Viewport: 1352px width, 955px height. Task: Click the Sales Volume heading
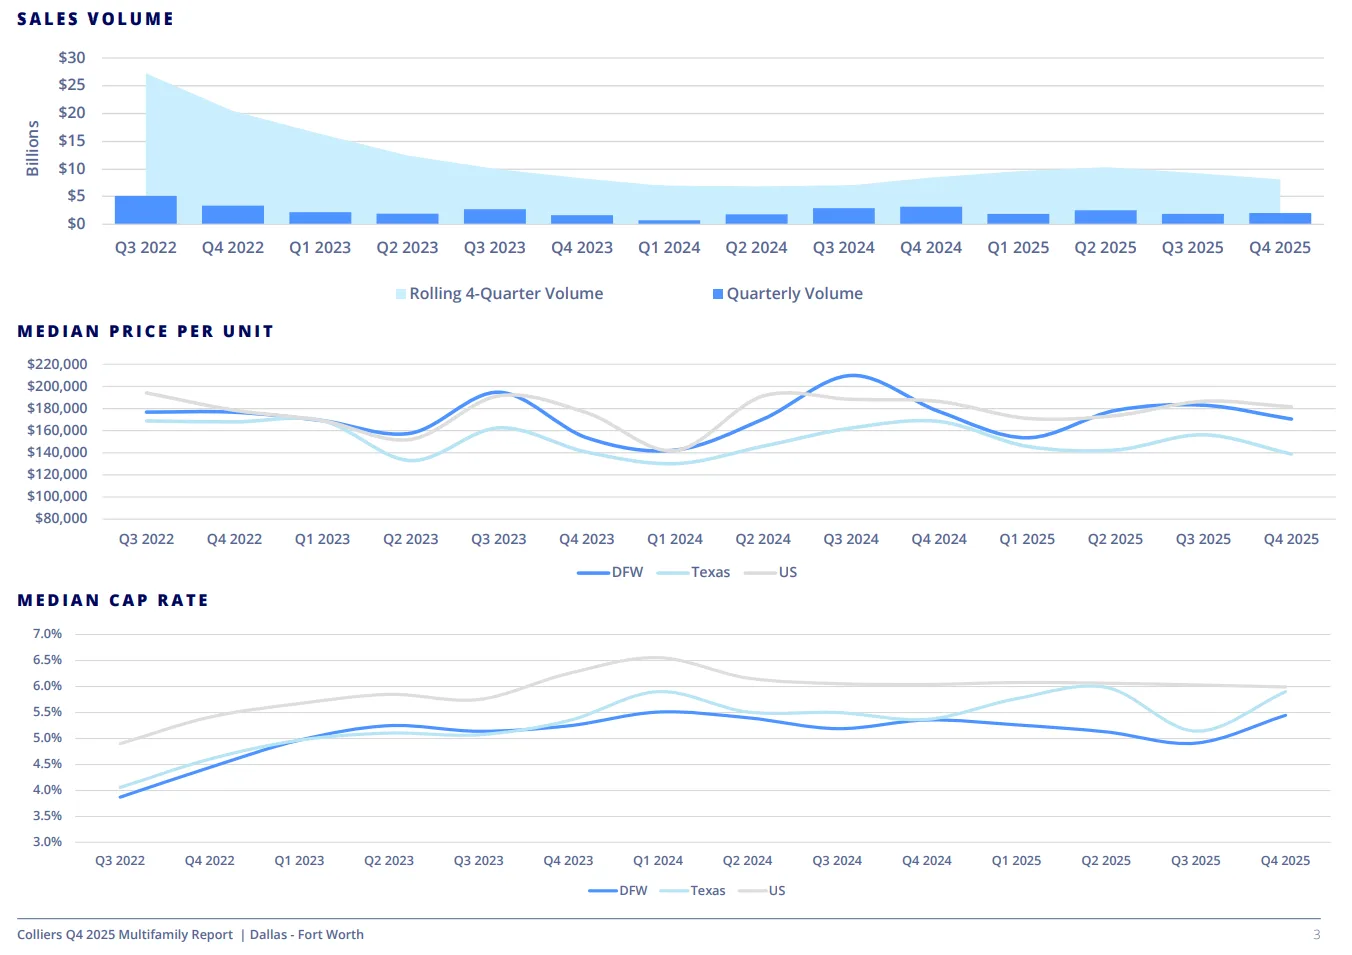pyautogui.click(x=96, y=19)
